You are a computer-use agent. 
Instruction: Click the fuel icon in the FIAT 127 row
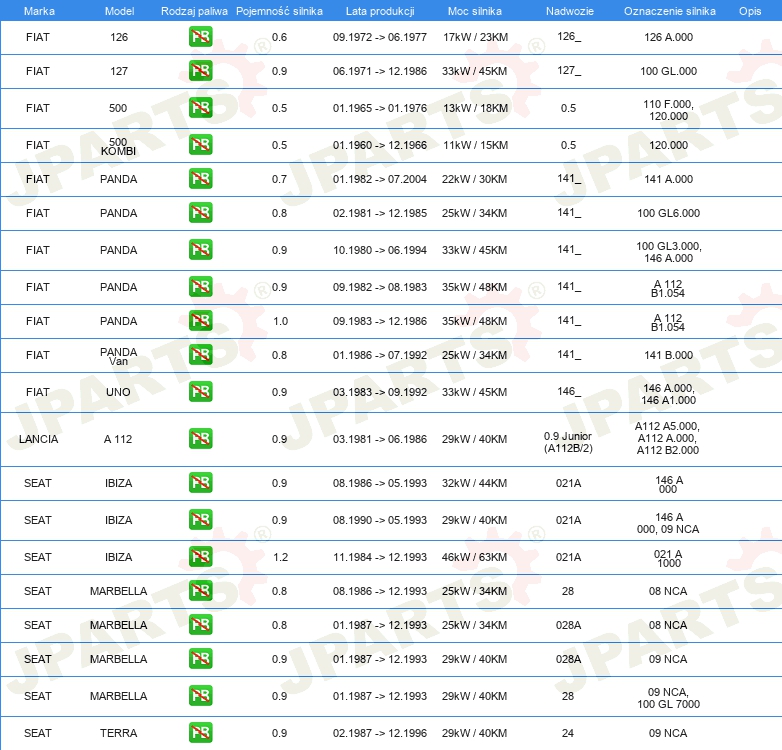coord(200,71)
